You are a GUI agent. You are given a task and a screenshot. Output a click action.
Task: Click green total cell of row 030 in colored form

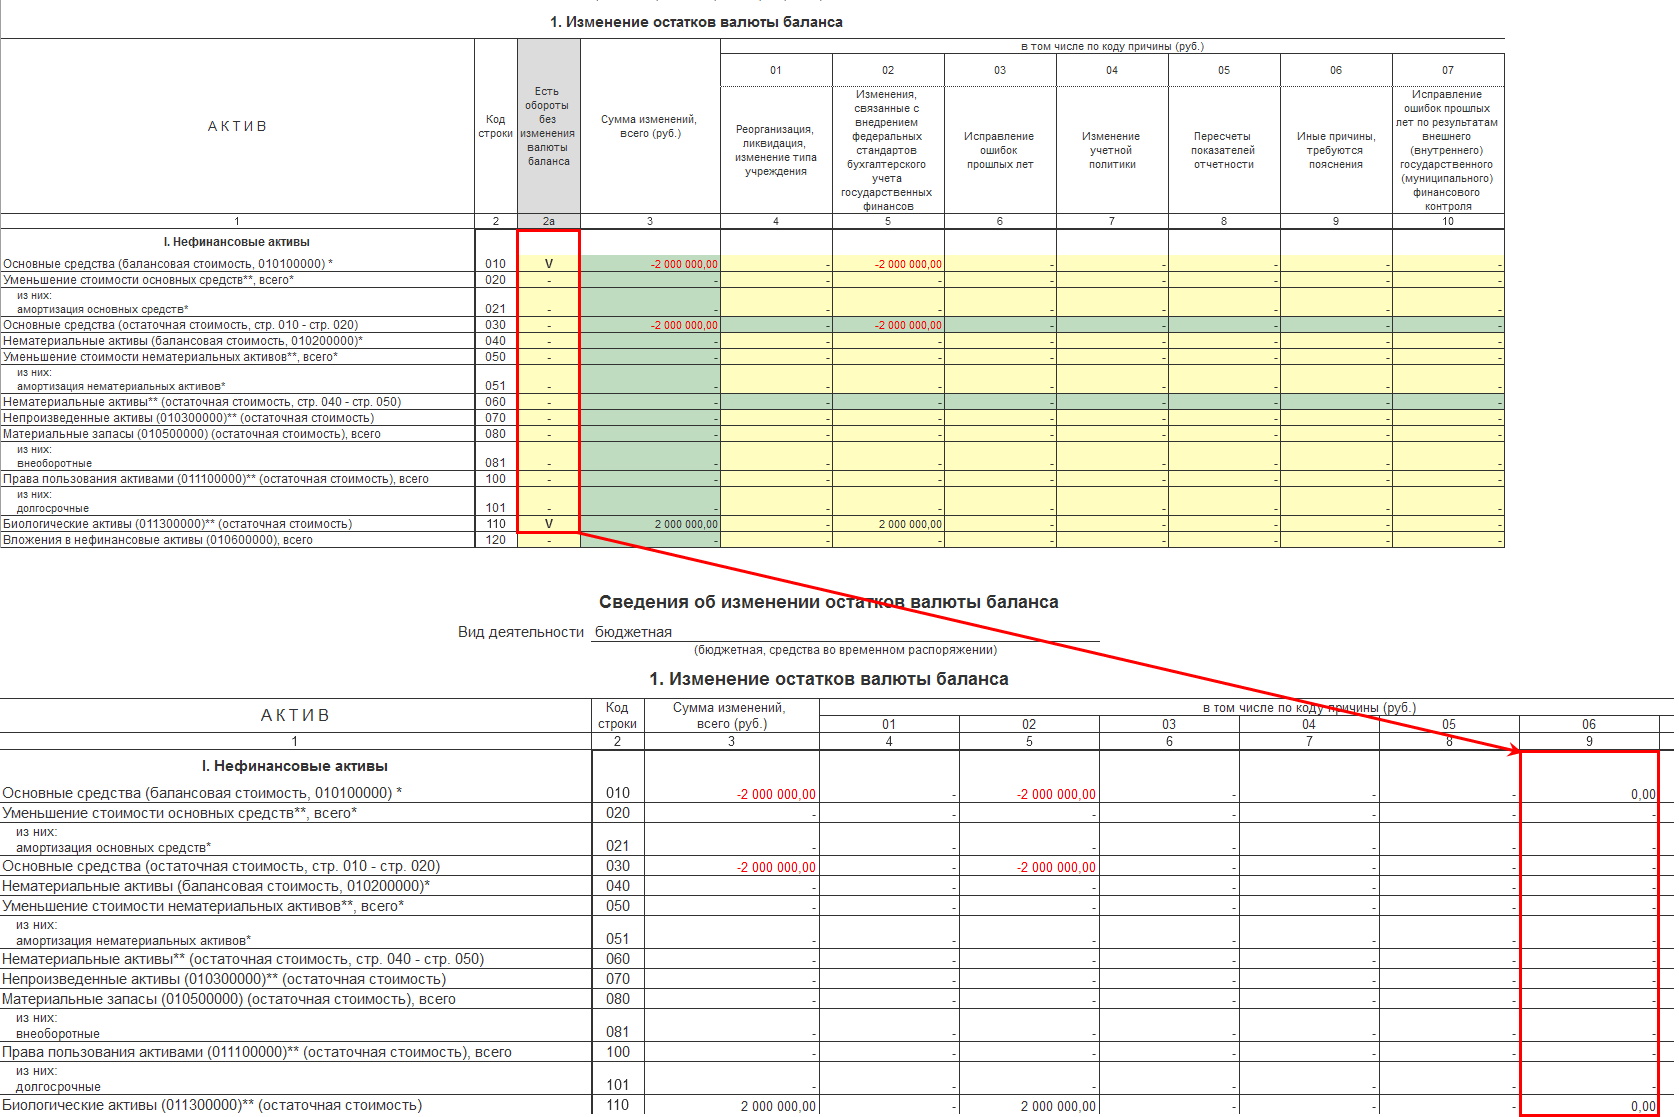650,325
